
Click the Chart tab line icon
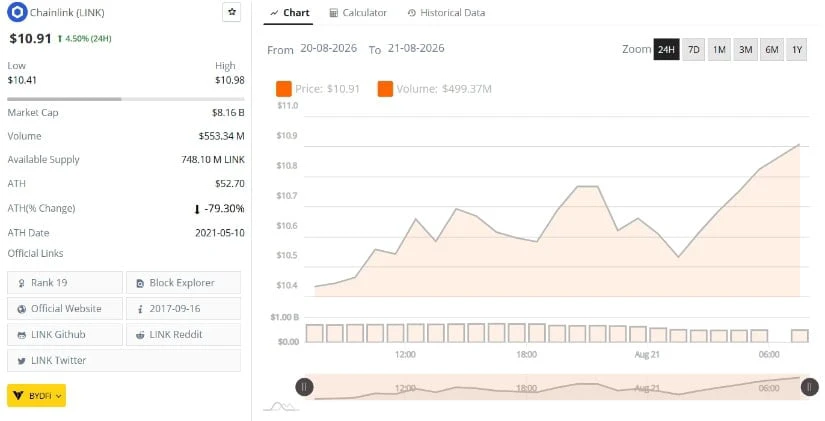click(274, 13)
